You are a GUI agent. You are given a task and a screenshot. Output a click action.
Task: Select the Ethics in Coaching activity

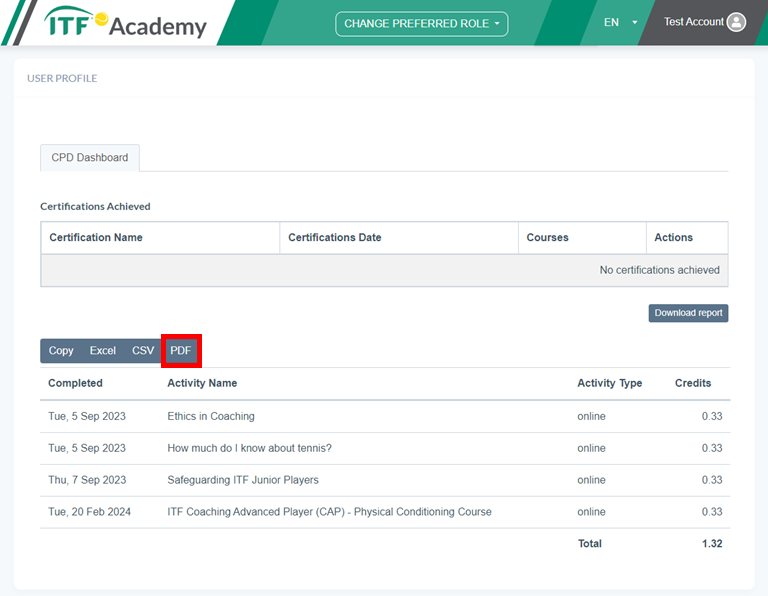point(211,416)
